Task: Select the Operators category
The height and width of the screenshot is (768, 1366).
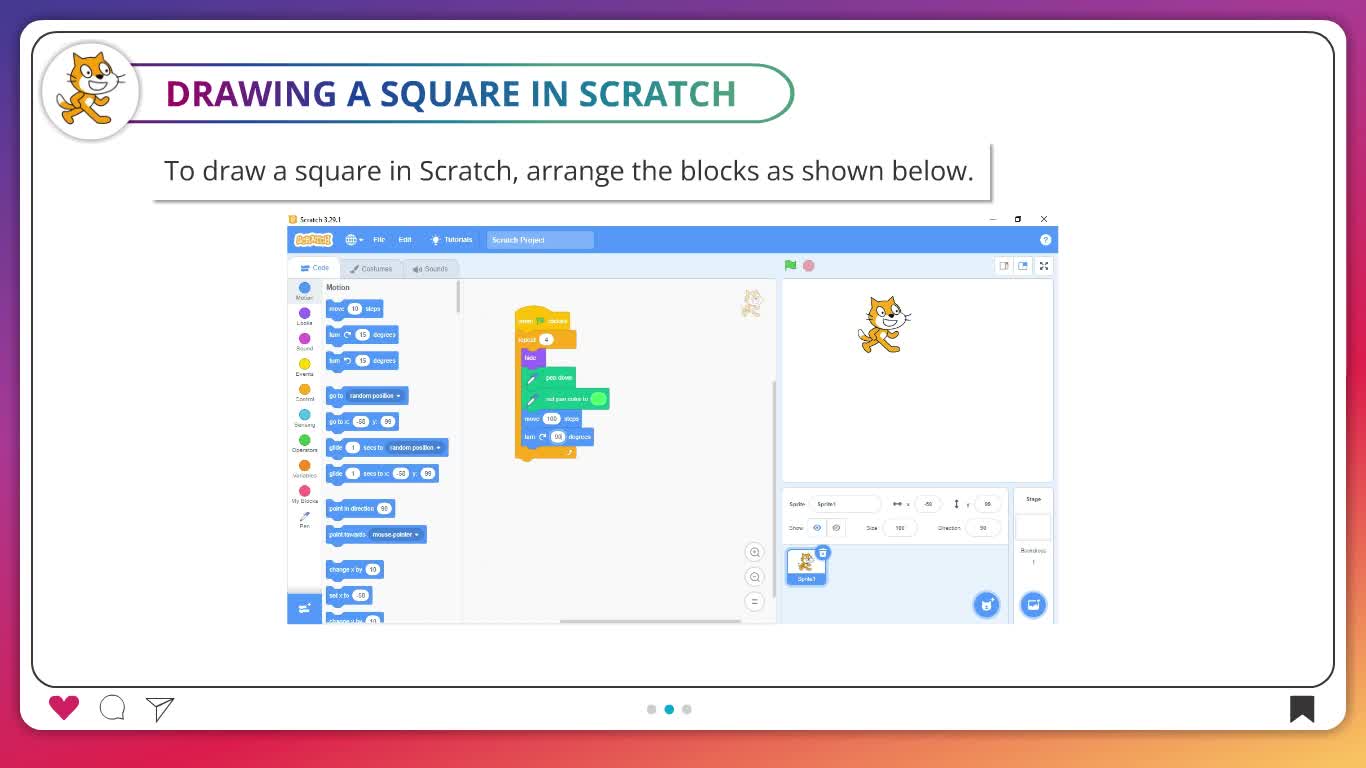Action: click(304, 443)
